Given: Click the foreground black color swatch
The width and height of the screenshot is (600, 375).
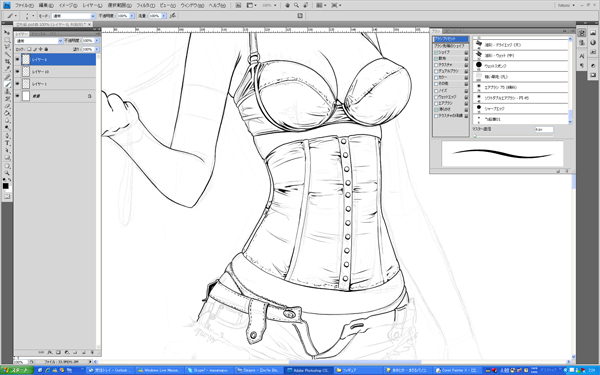Looking at the screenshot, I should [5, 186].
